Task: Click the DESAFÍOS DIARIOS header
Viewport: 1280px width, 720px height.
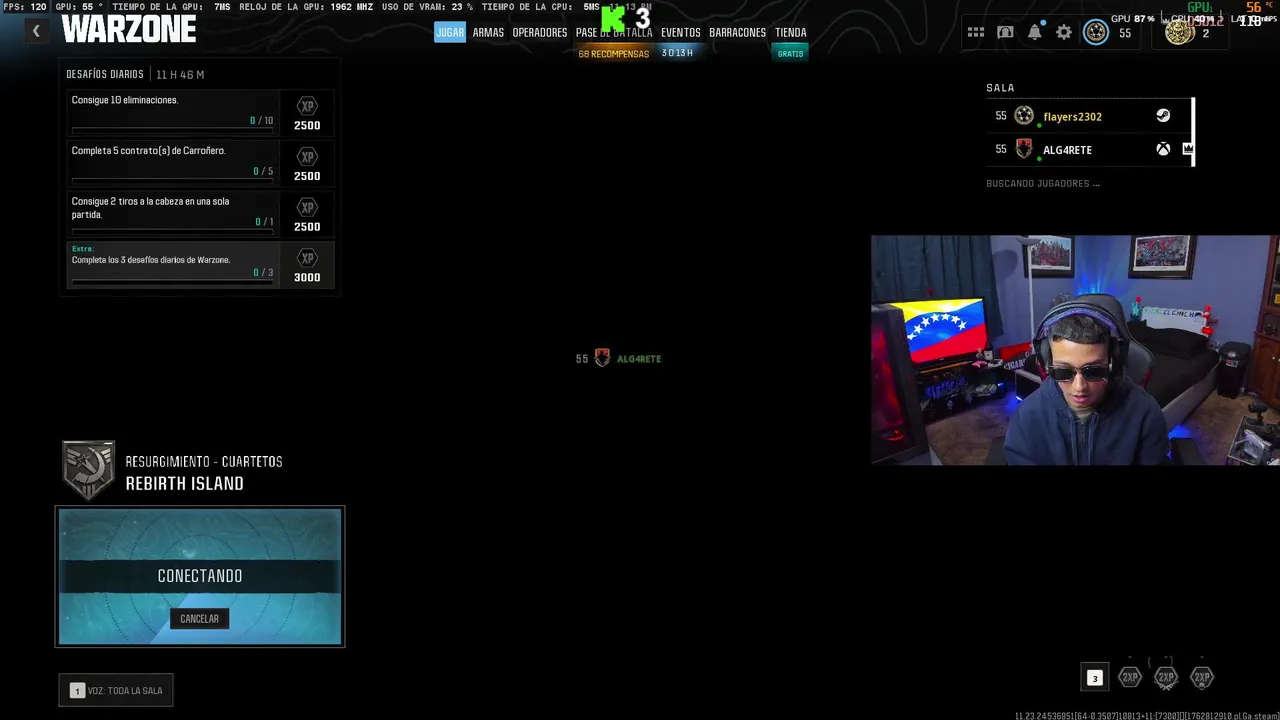Action: pyautogui.click(x=105, y=75)
